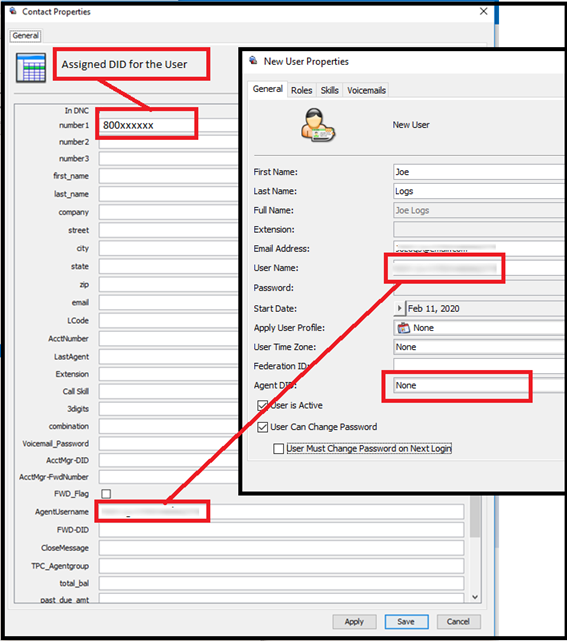Image resolution: width=567 pixels, height=641 pixels.
Task: Click the last_name input field
Action: pos(168,194)
